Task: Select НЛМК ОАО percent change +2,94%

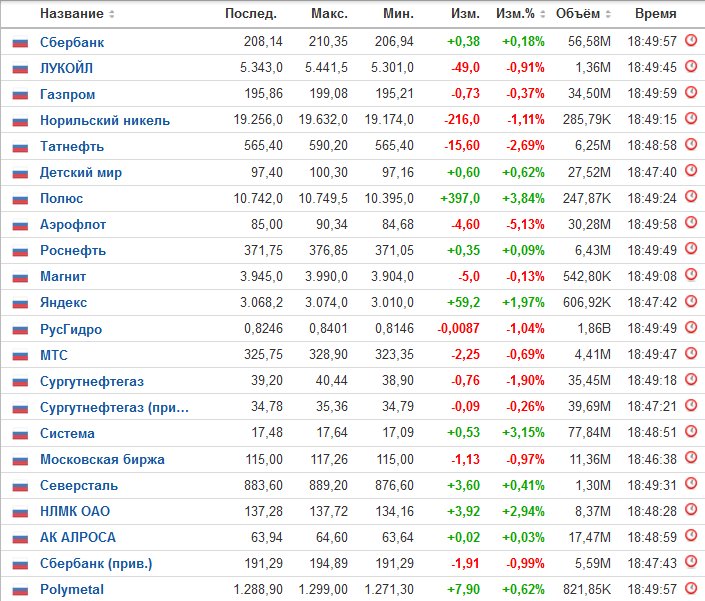Action: (523, 511)
